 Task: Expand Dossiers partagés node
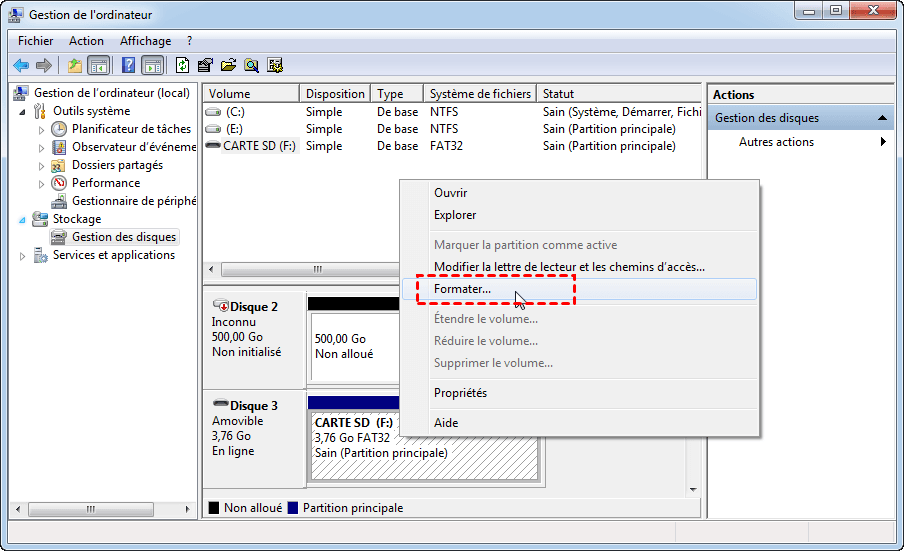[x=41, y=166]
